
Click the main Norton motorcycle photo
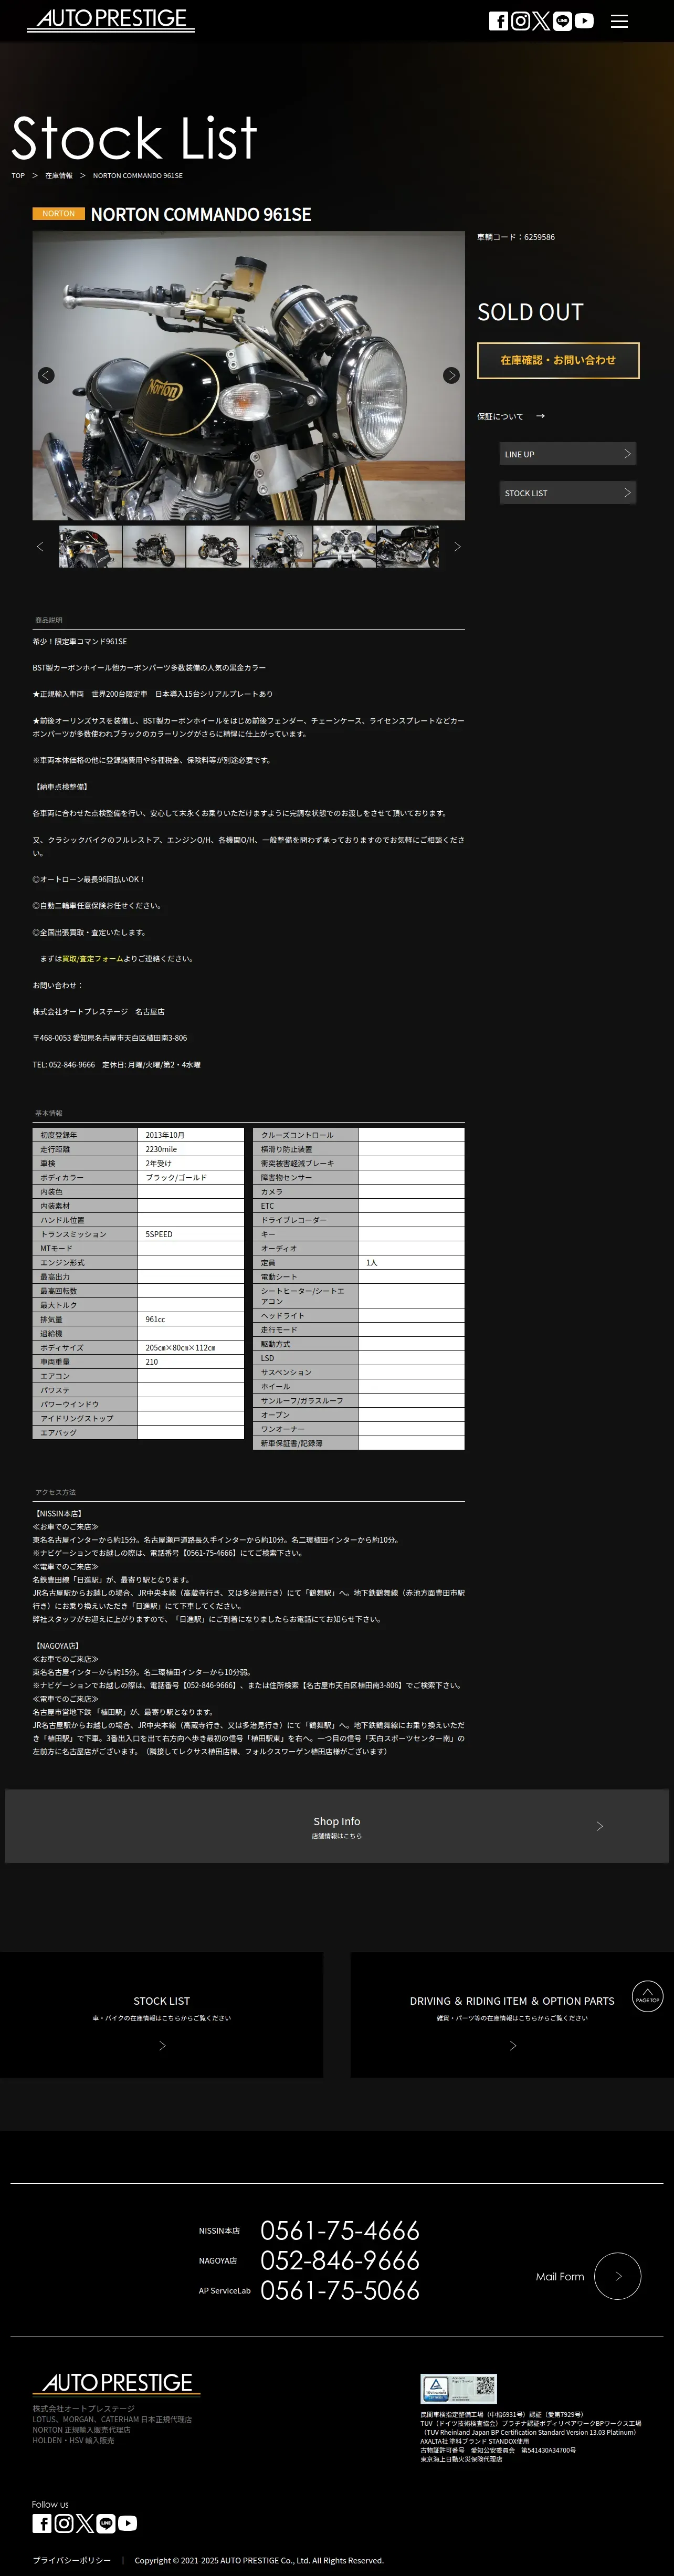click(249, 376)
